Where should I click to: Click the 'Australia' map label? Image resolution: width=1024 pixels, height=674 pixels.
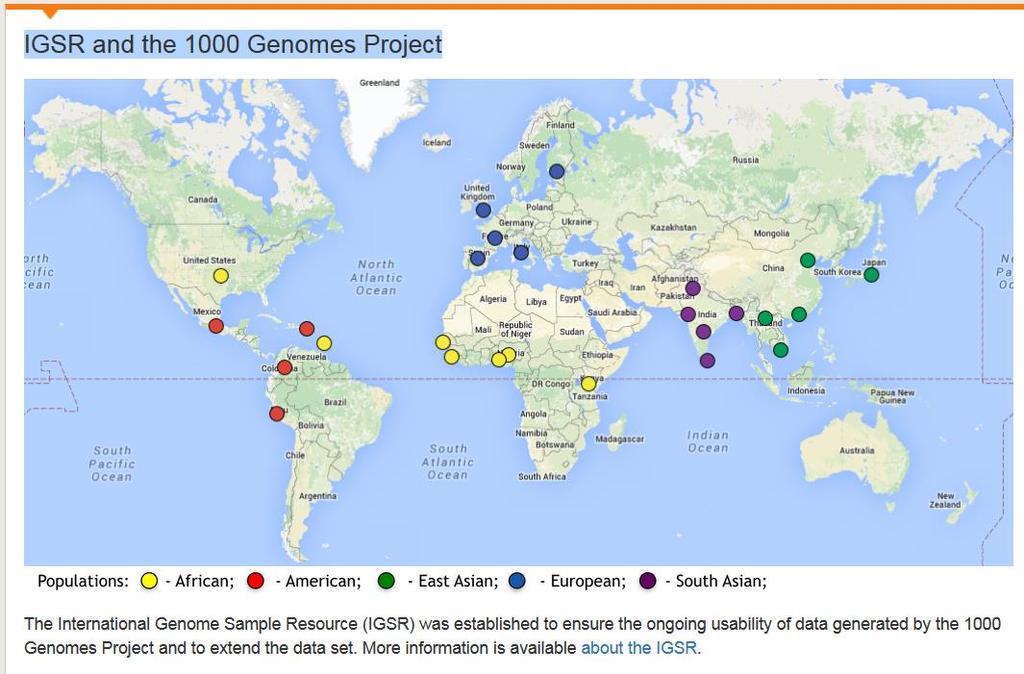click(857, 451)
